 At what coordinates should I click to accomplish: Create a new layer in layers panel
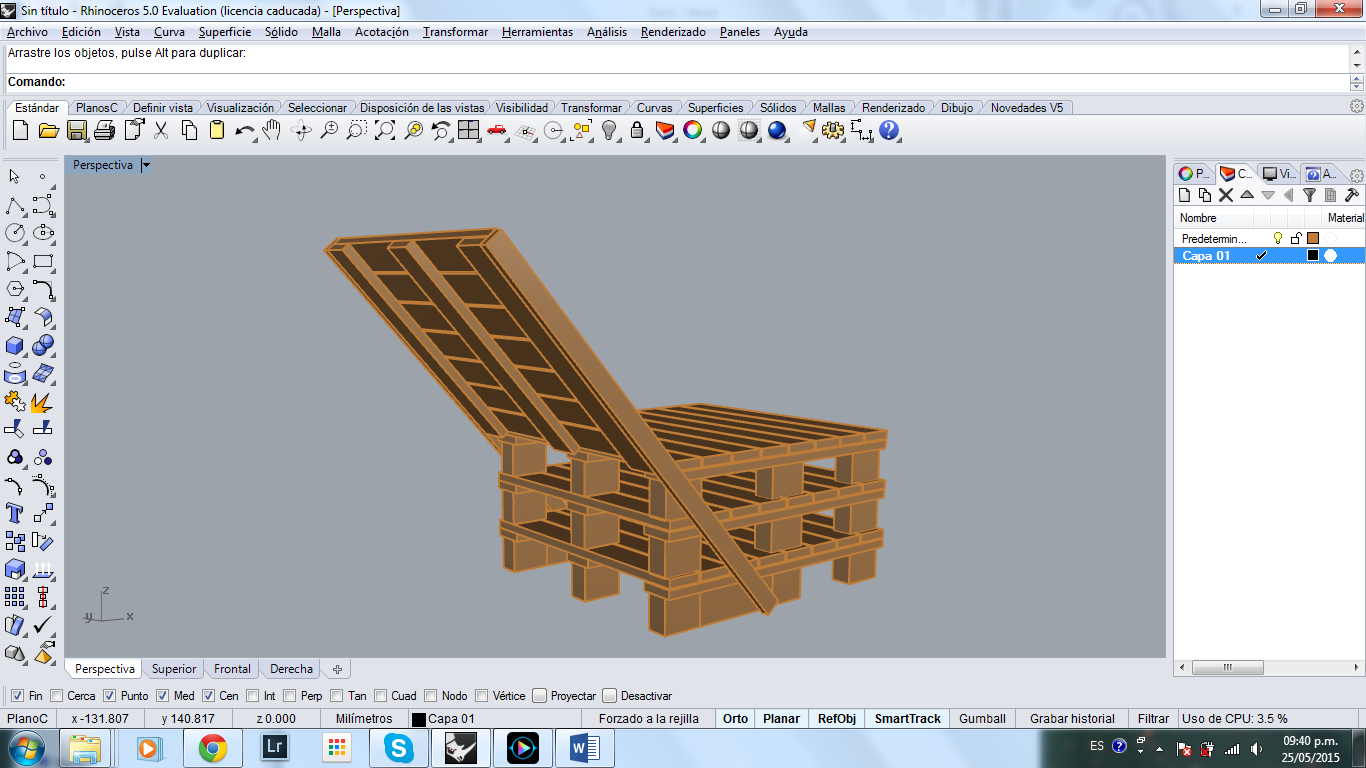click(1185, 195)
